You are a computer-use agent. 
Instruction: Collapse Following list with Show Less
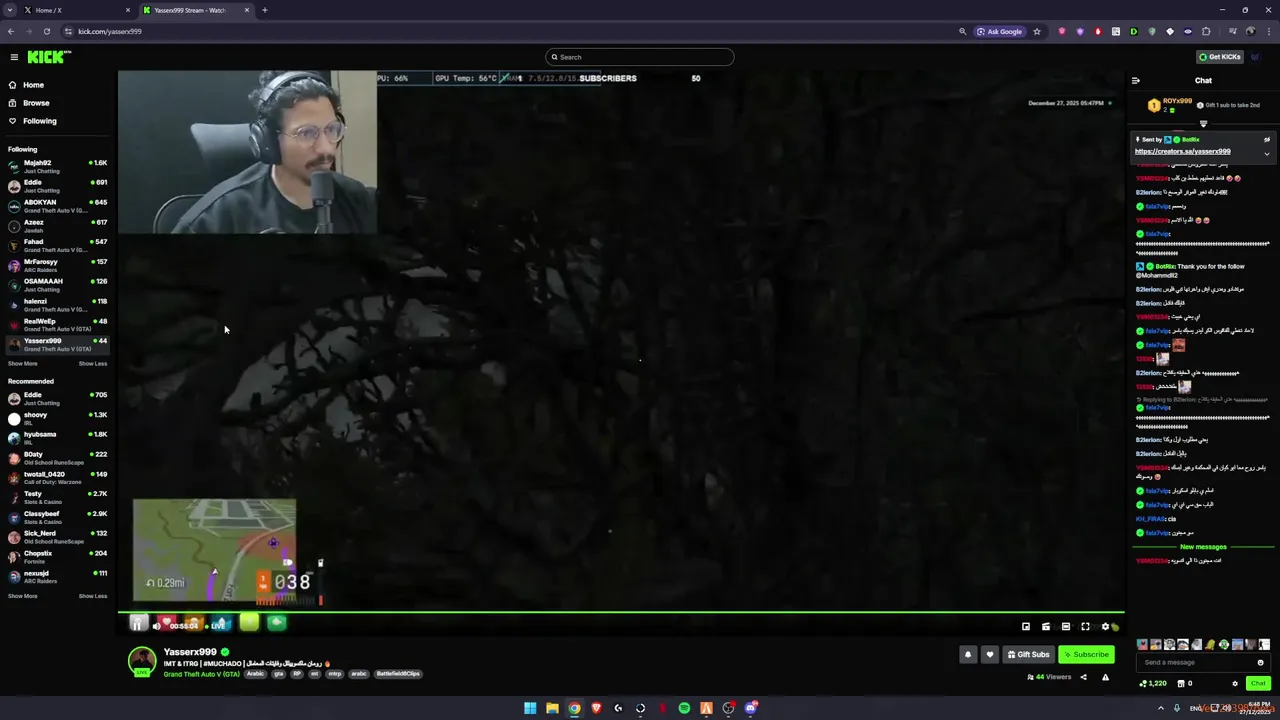[93, 364]
